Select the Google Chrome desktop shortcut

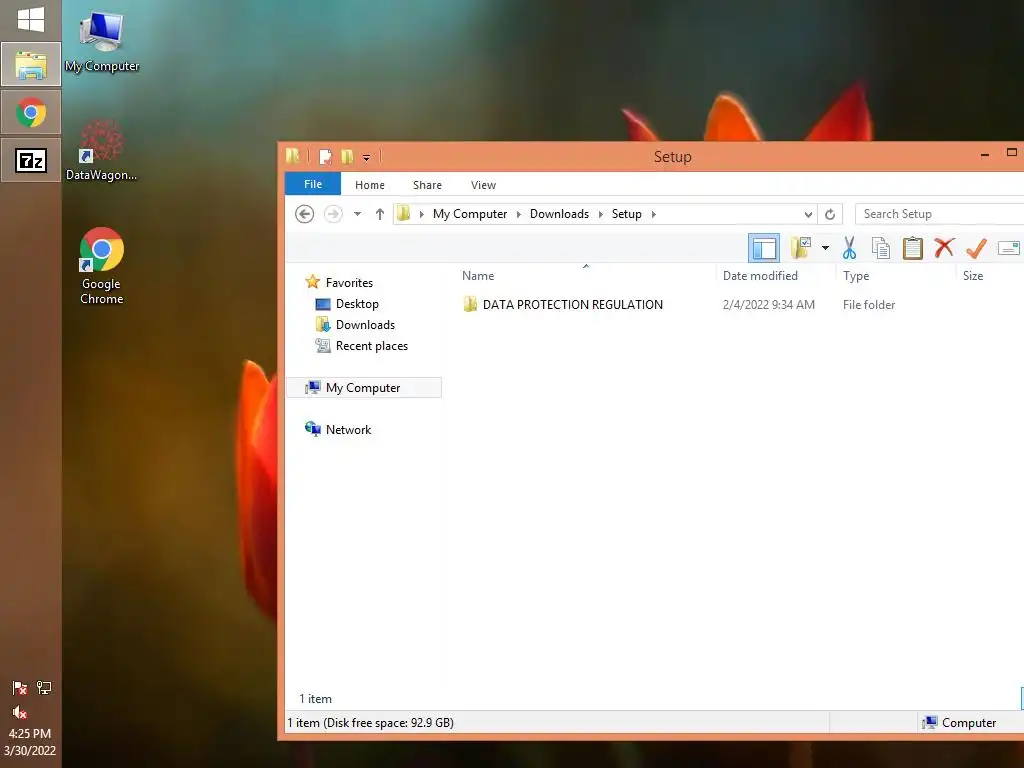pyautogui.click(x=102, y=266)
